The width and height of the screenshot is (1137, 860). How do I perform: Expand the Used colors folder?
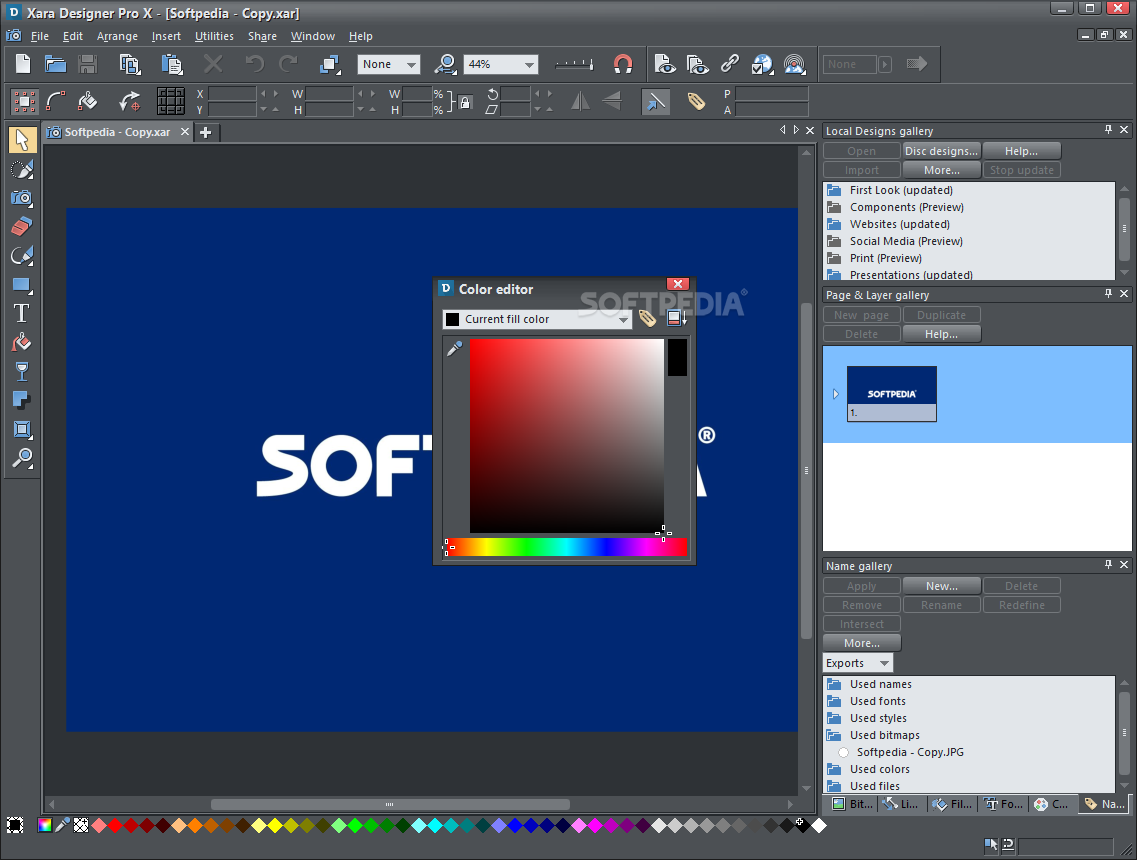click(x=835, y=769)
